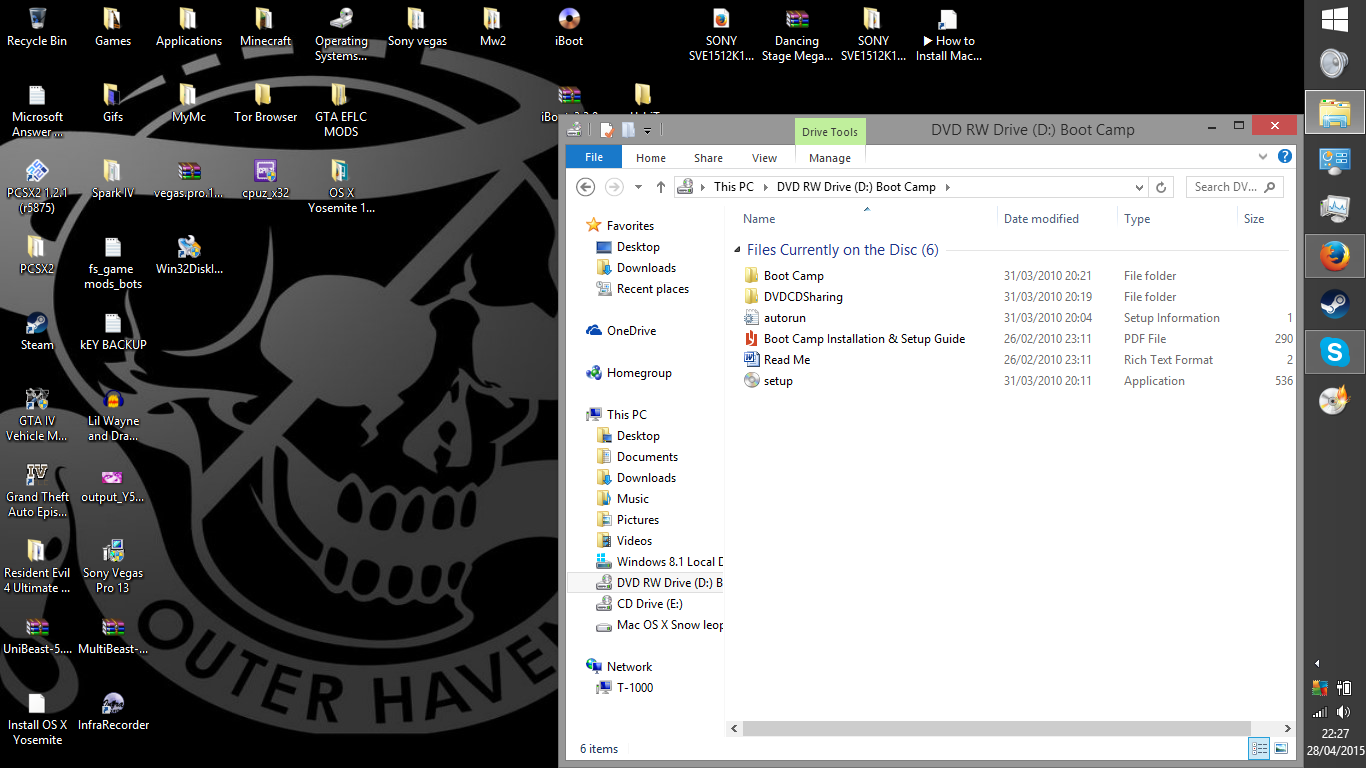This screenshot has width=1366, height=768.
Task: Switch to the Share ribbon tab
Action: coord(708,158)
